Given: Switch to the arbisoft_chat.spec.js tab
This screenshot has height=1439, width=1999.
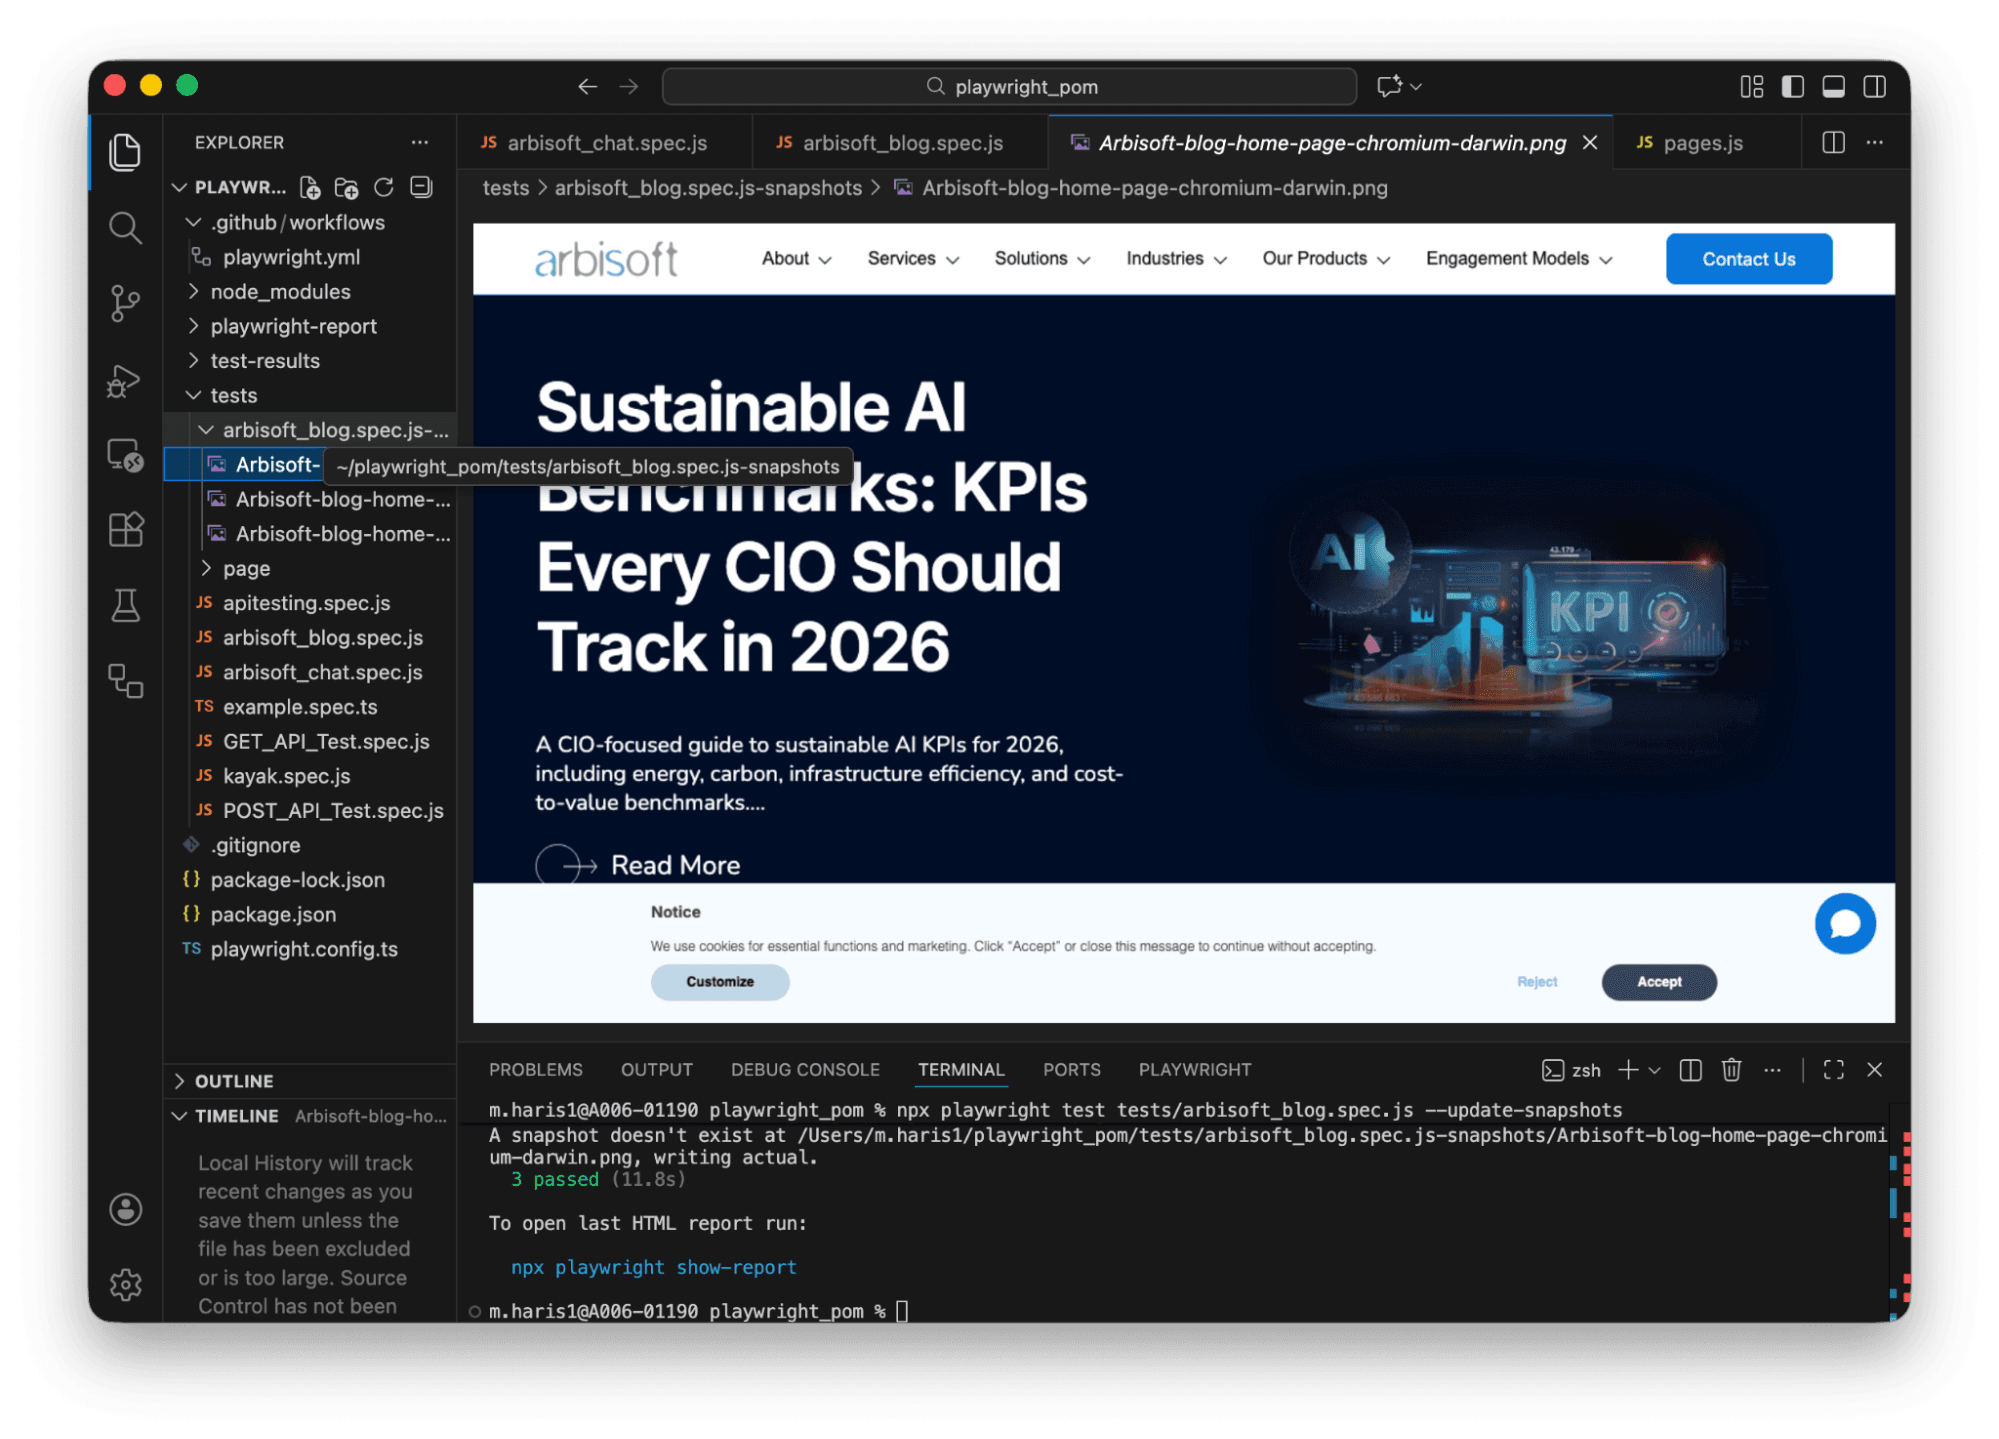Looking at the screenshot, I should [606, 143].
